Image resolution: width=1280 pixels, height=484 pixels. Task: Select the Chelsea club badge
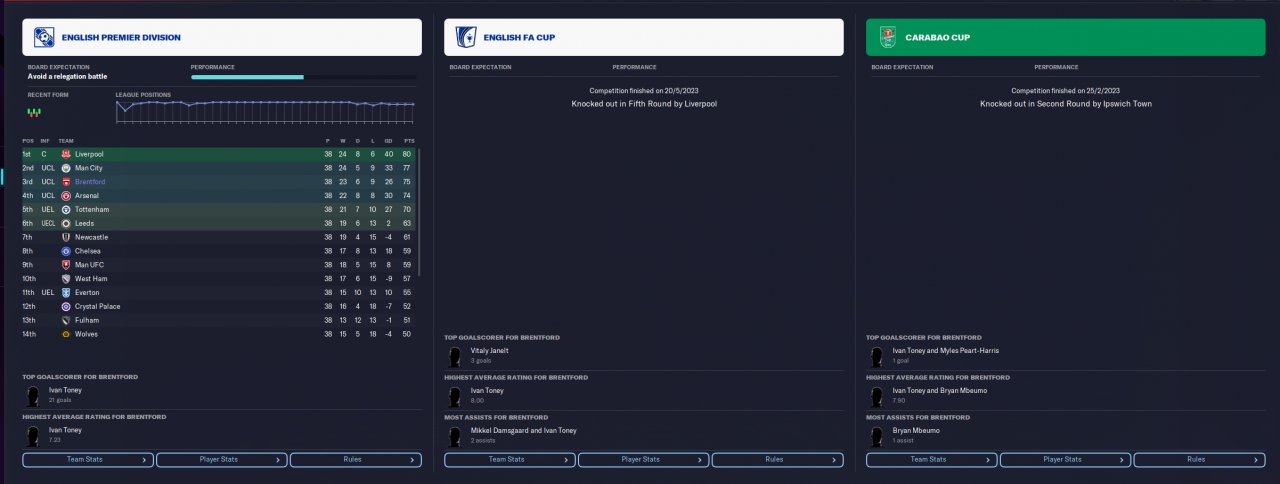tap(65, 251)
